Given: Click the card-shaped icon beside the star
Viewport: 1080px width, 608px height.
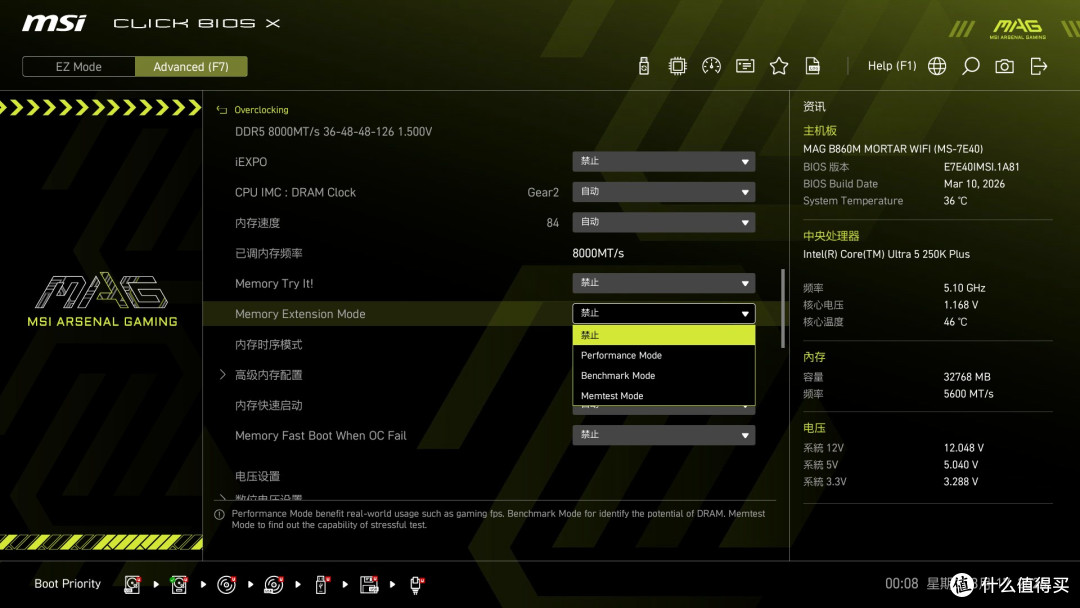Looking at the screenshot, I should point(745,66).
